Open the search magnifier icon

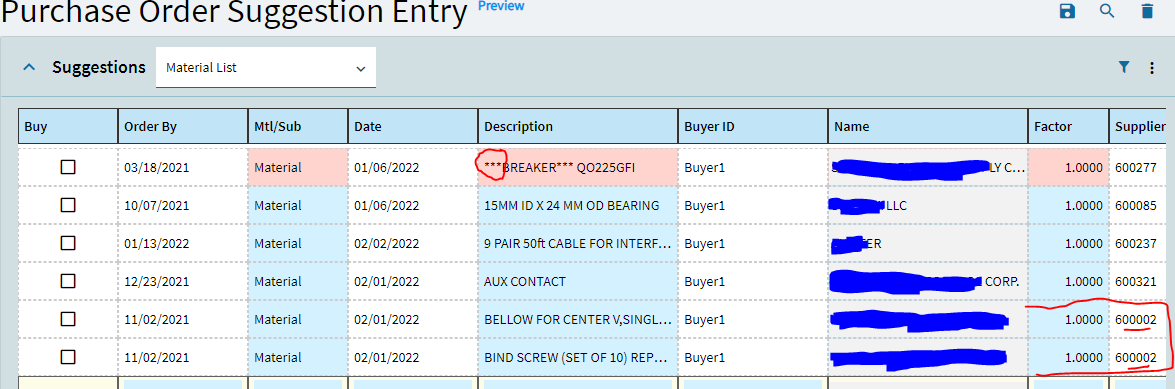coord(1107,10)
